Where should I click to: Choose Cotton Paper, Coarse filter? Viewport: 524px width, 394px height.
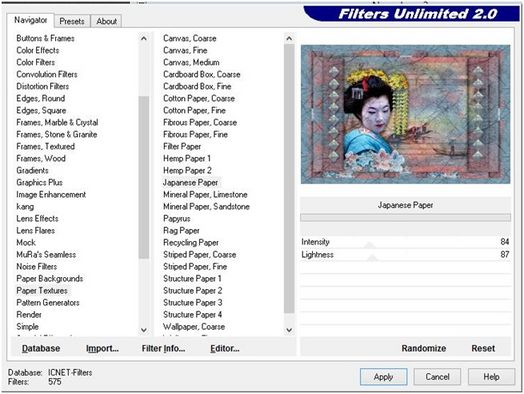199,99
